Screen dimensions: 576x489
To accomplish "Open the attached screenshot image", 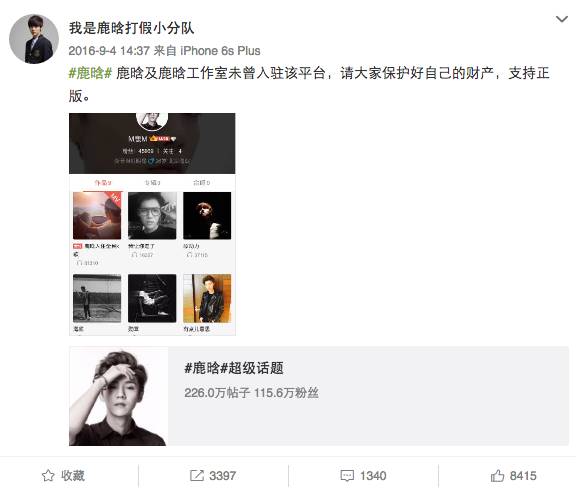I will pyautogui.click(x=152, y=224).
